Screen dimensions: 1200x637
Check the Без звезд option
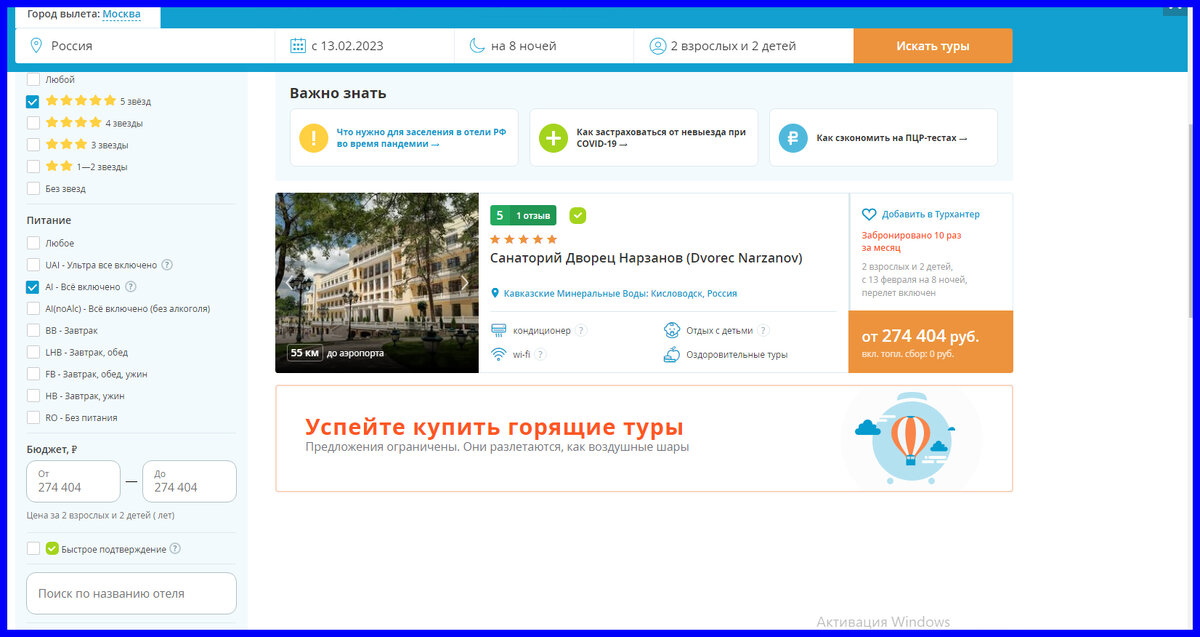(x=33, y=189)
